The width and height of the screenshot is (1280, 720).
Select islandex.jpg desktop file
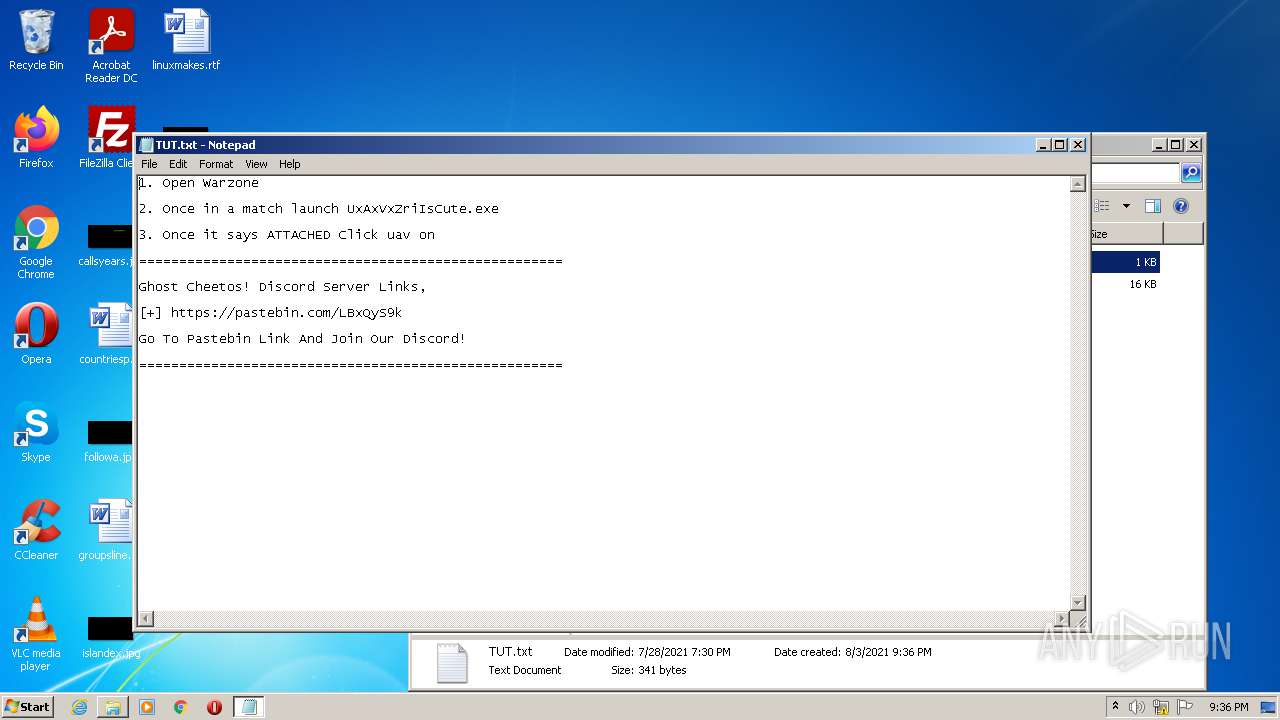(110, 636)
